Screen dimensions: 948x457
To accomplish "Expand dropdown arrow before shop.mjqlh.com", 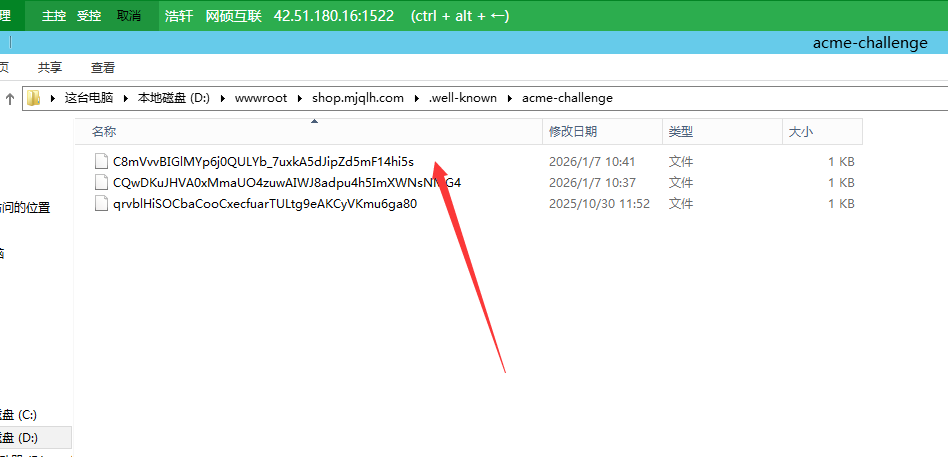I will click(300, 98).
